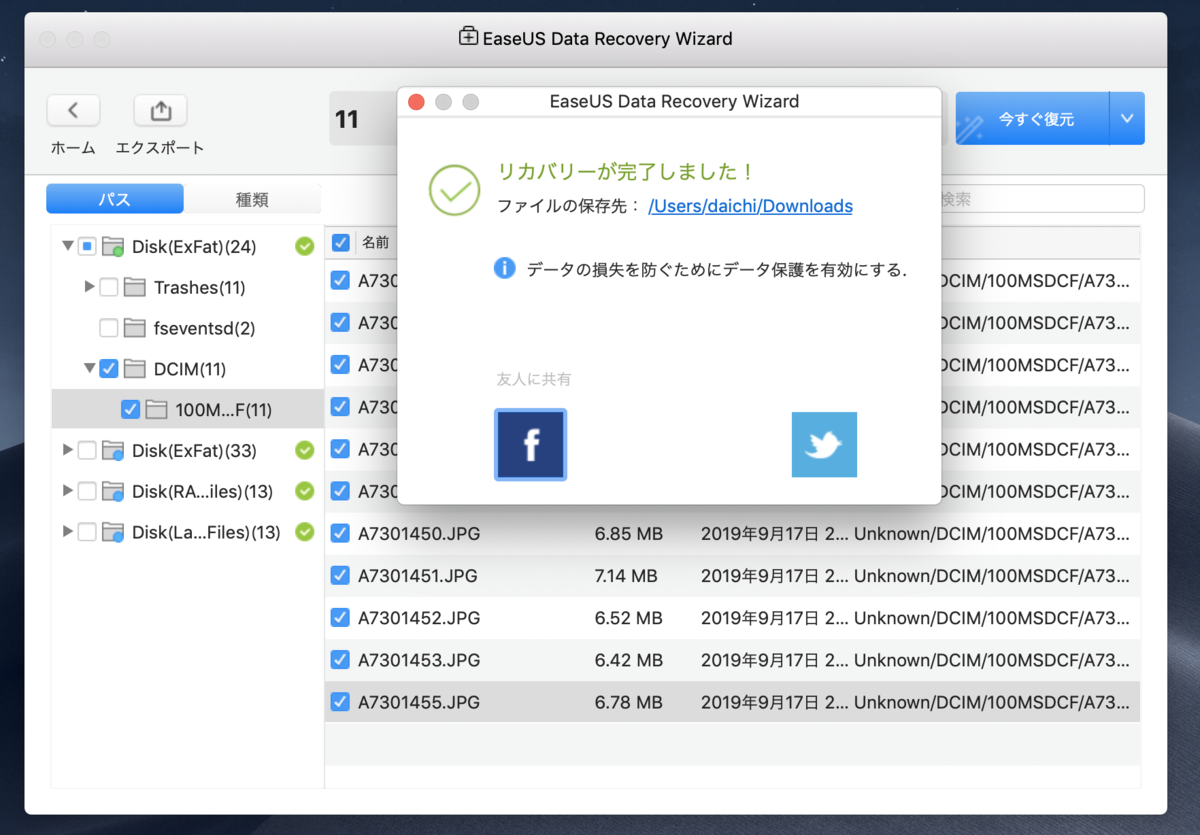Click the 100M...F(11) folder icon
Screen dimensions: 1200x835
(x=156, y=410)
